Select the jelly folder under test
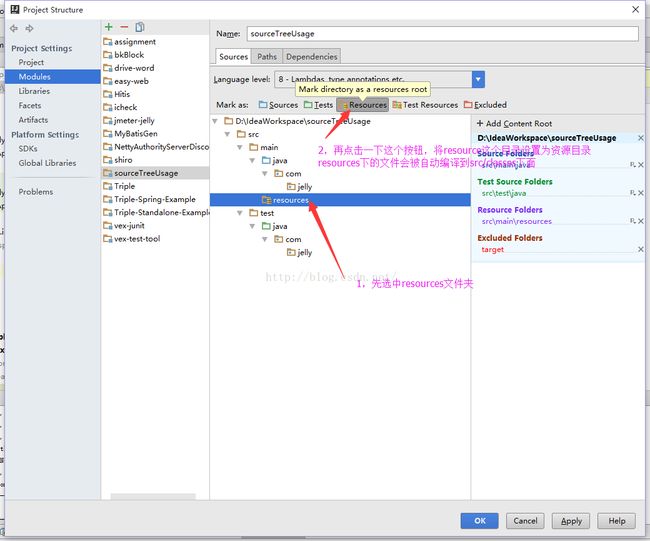Viewport: 650px width, 541px height. coord(299,252)
